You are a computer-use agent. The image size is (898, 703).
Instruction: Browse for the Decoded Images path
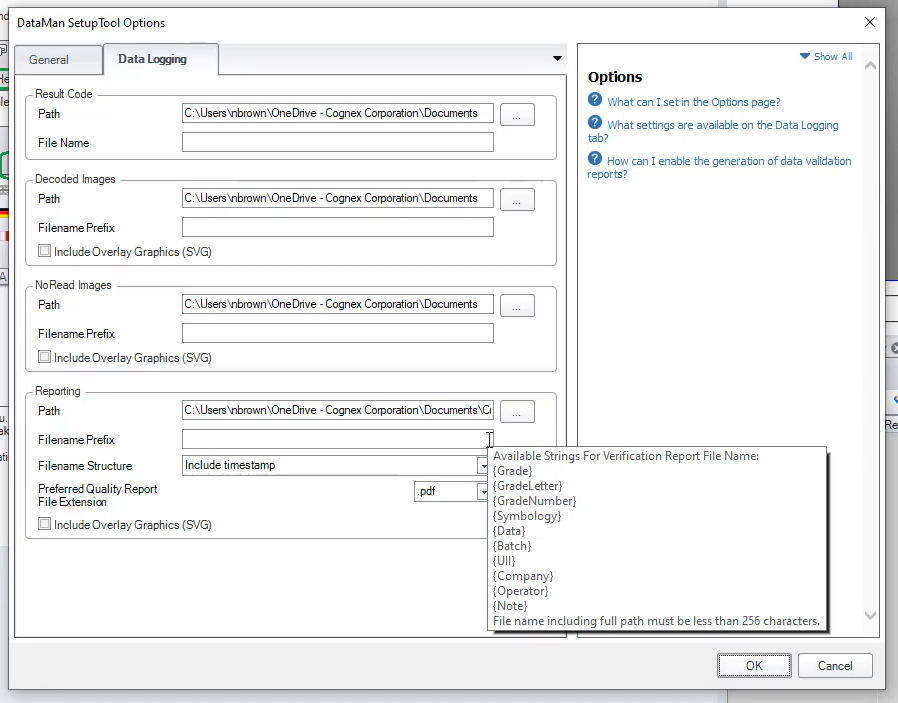coord(517,200)
